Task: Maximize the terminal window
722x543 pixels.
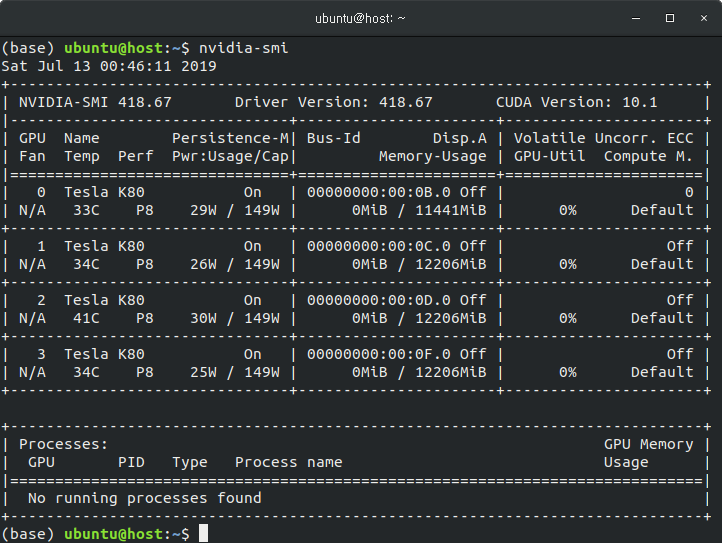Action: click(670, 18)
